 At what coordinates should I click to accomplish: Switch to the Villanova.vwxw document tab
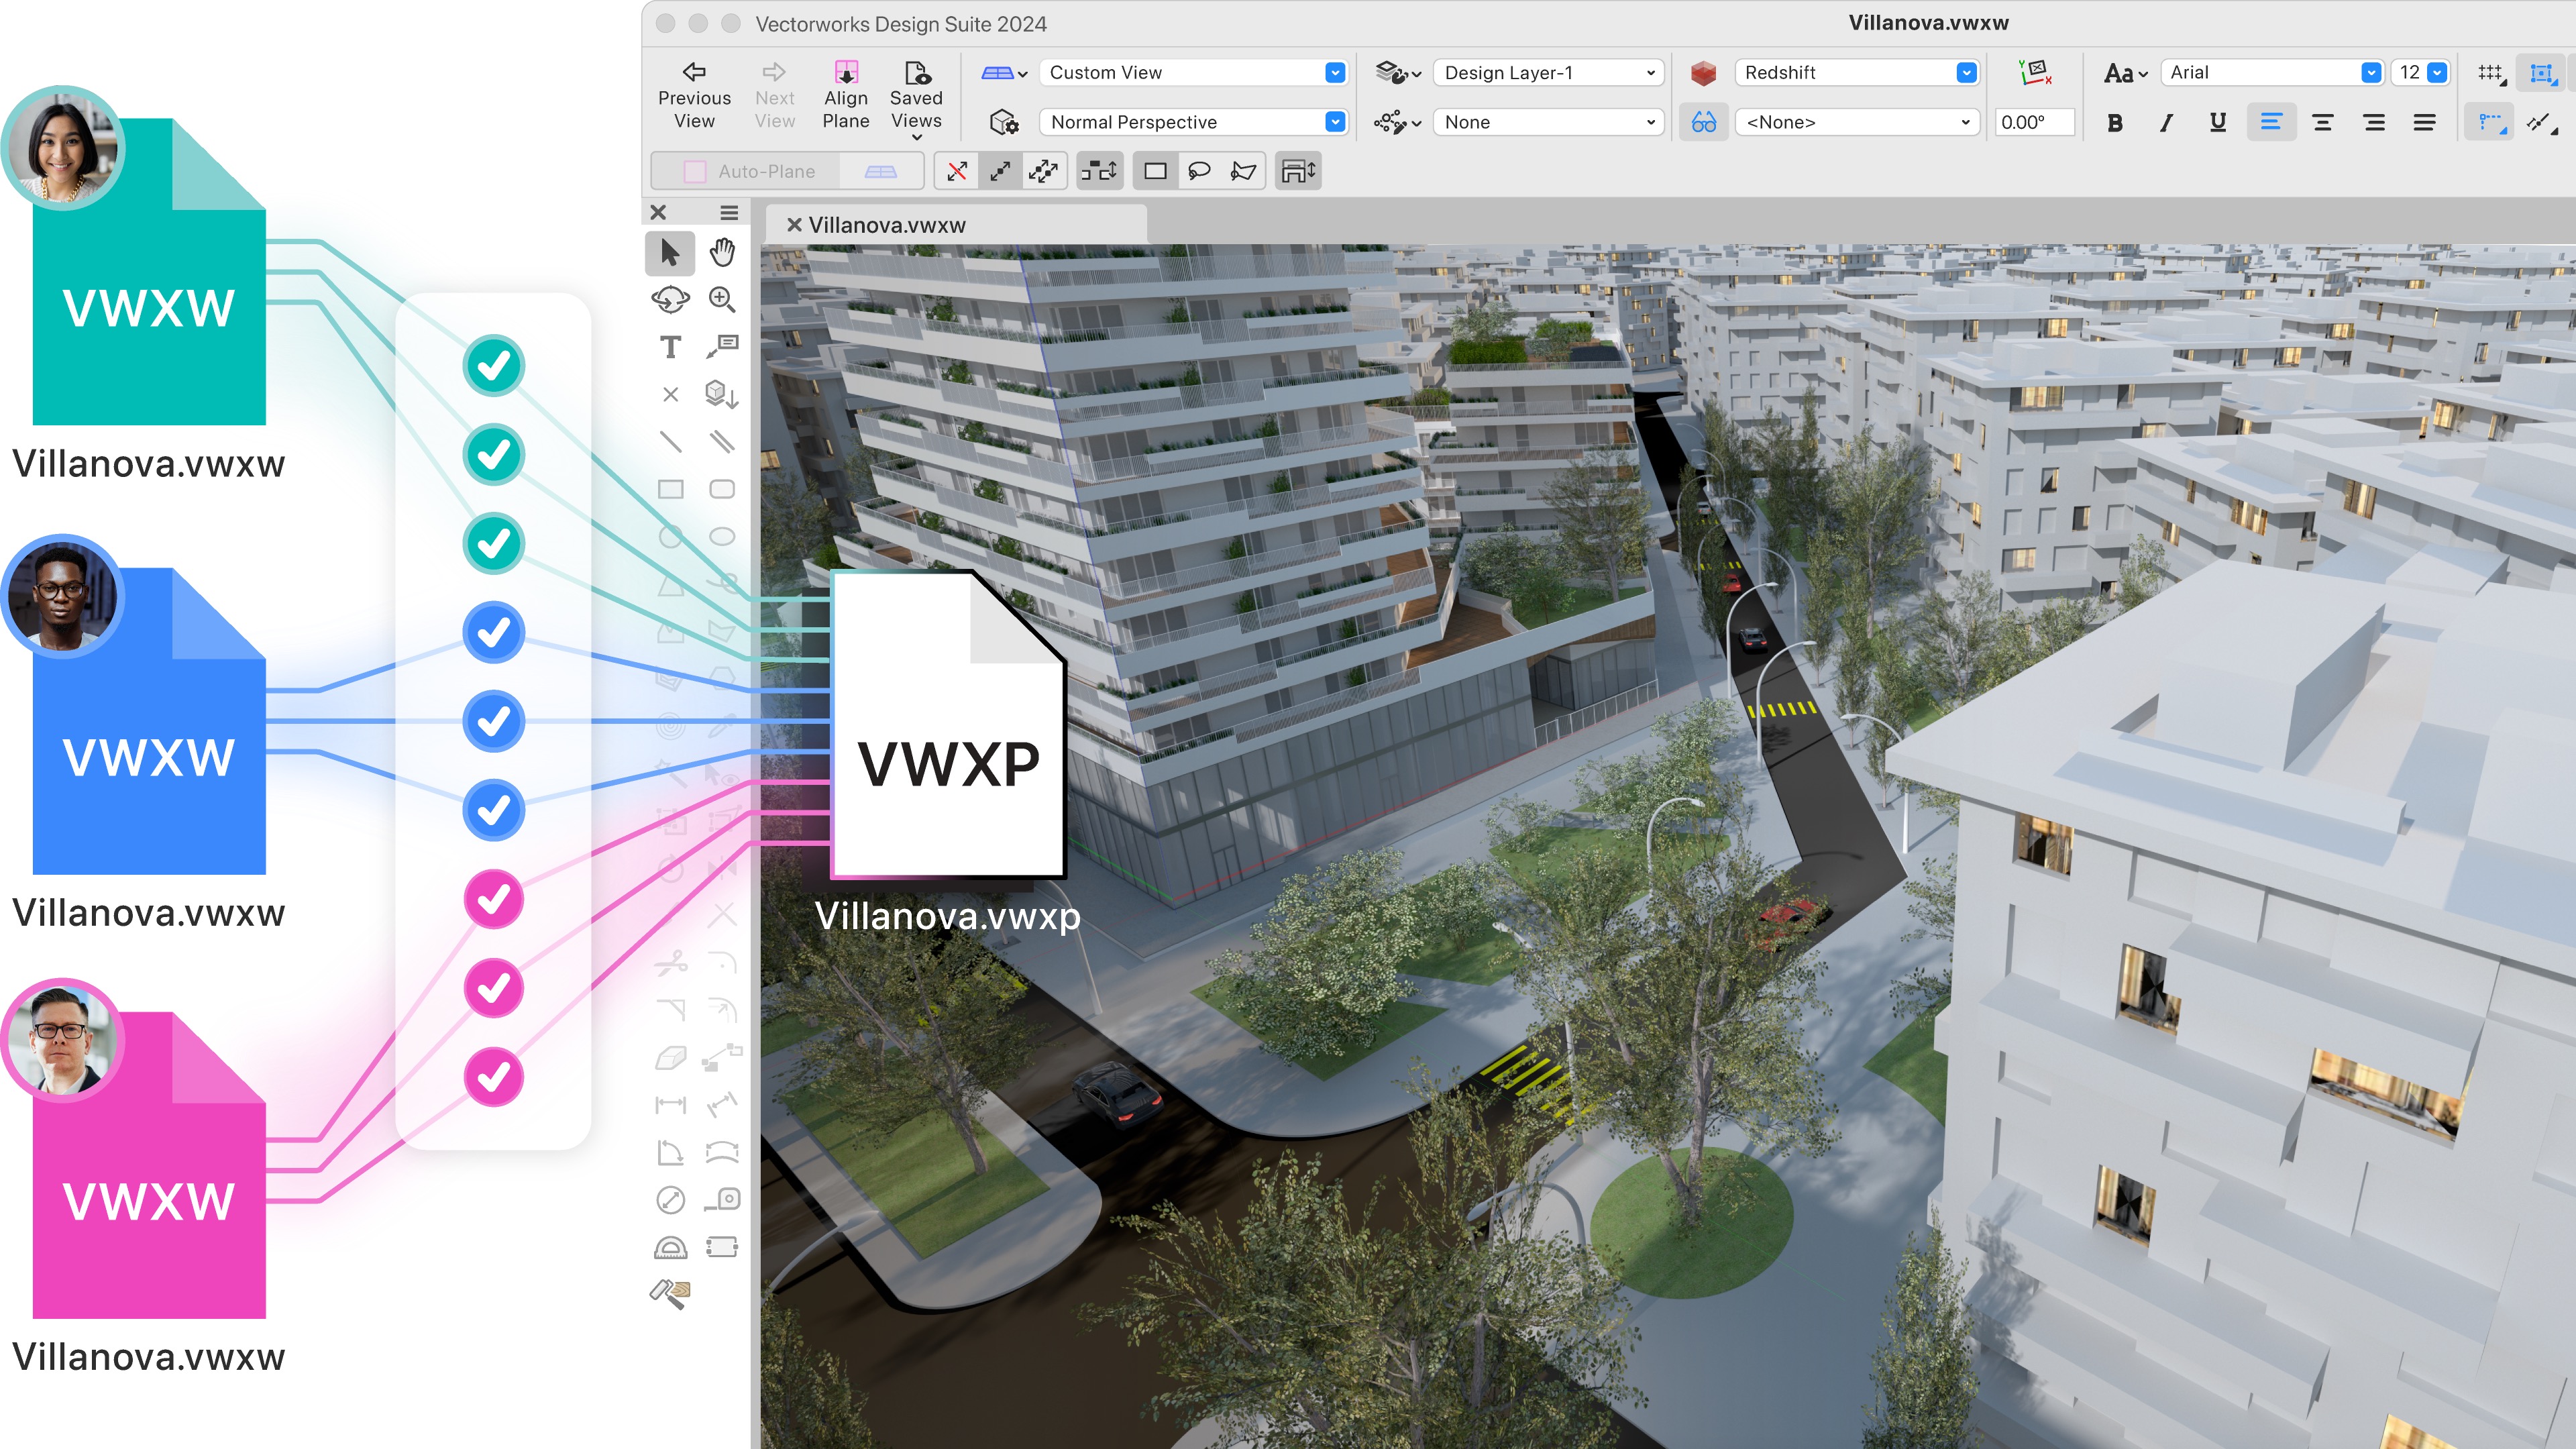[888, 224]
